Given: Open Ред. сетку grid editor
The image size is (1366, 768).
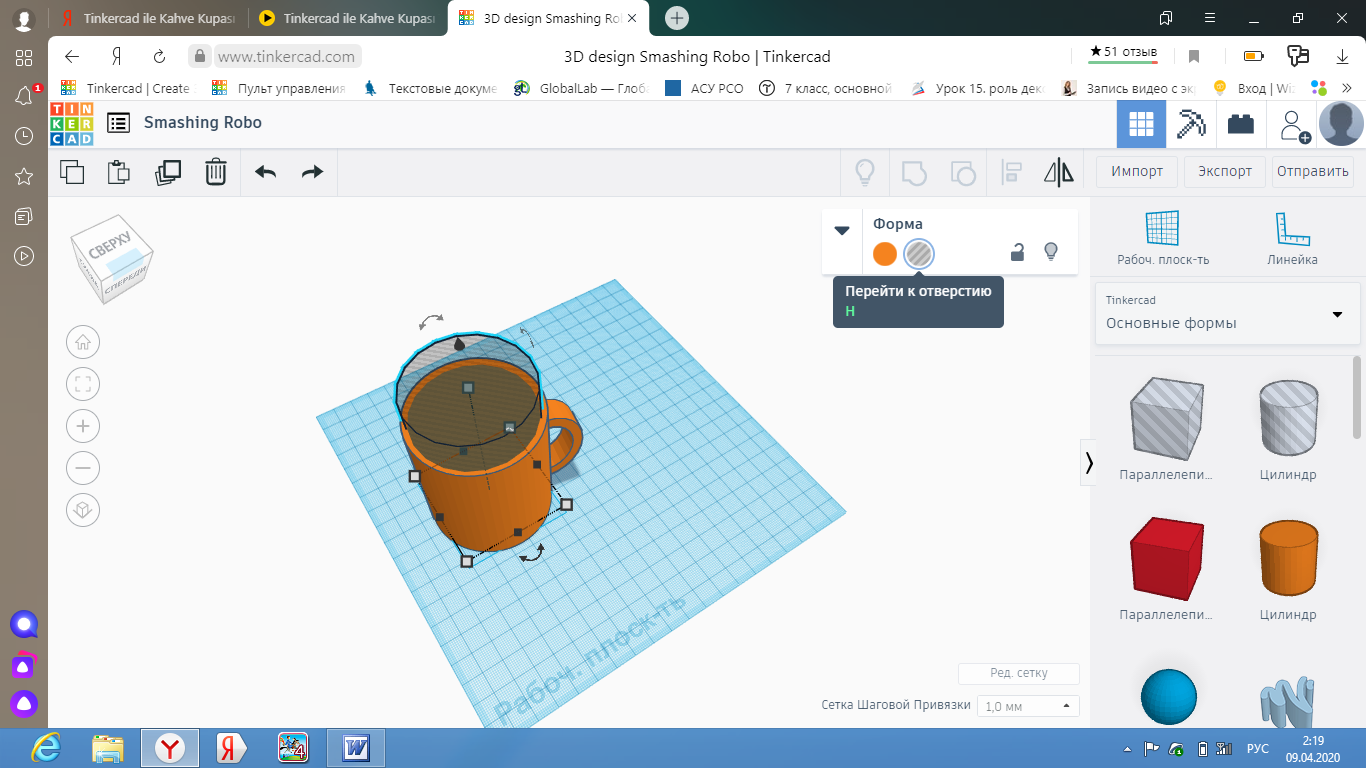Looking at the screenshot, I should click(x=1019, y=673).
